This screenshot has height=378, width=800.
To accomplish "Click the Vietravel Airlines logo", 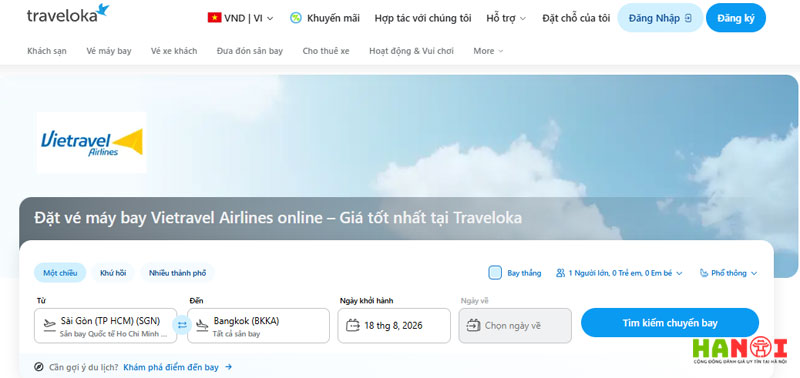I will point(92,143).
